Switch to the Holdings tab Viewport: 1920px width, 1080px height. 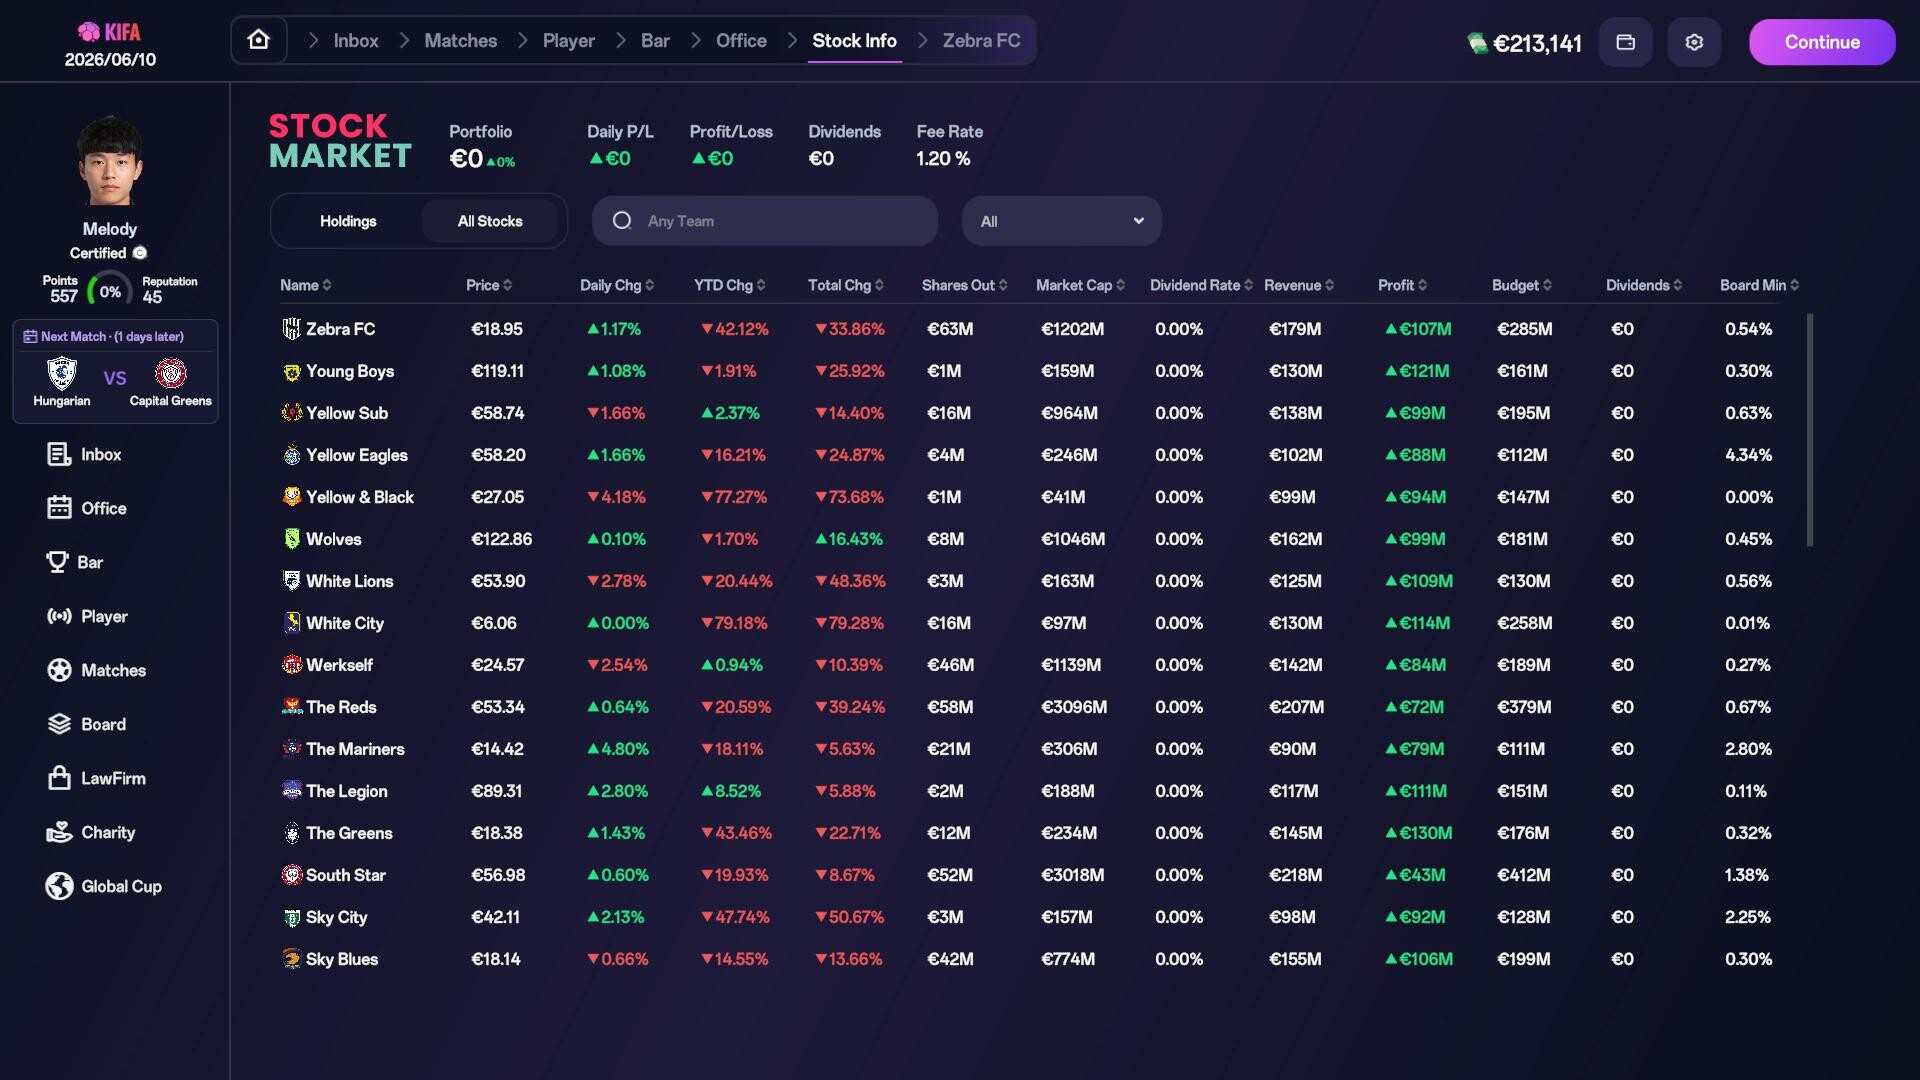[348, 221]
